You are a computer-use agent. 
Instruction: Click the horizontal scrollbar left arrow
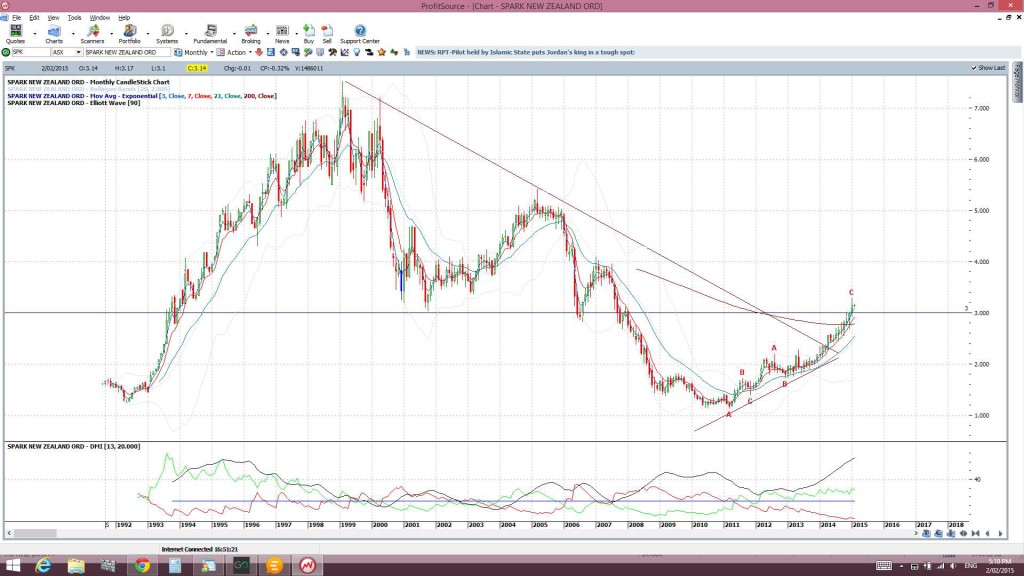point(8,534)
